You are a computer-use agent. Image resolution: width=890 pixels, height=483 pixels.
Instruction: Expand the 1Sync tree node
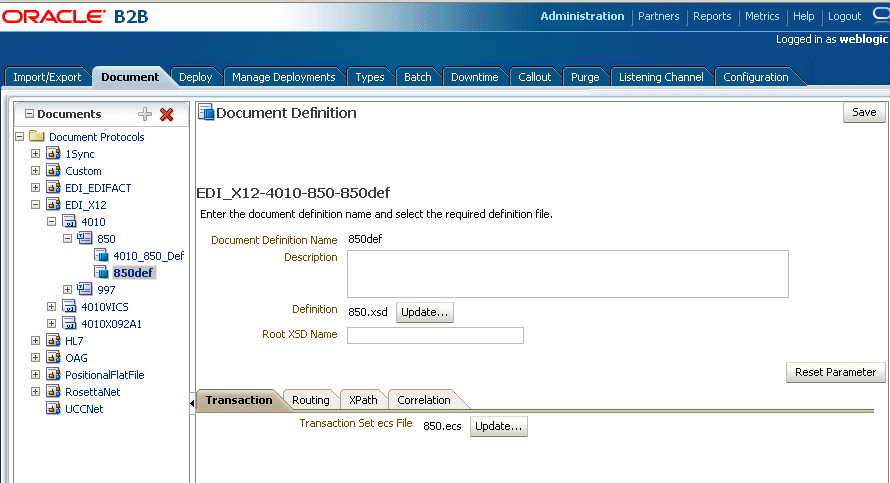coord(35,154)
